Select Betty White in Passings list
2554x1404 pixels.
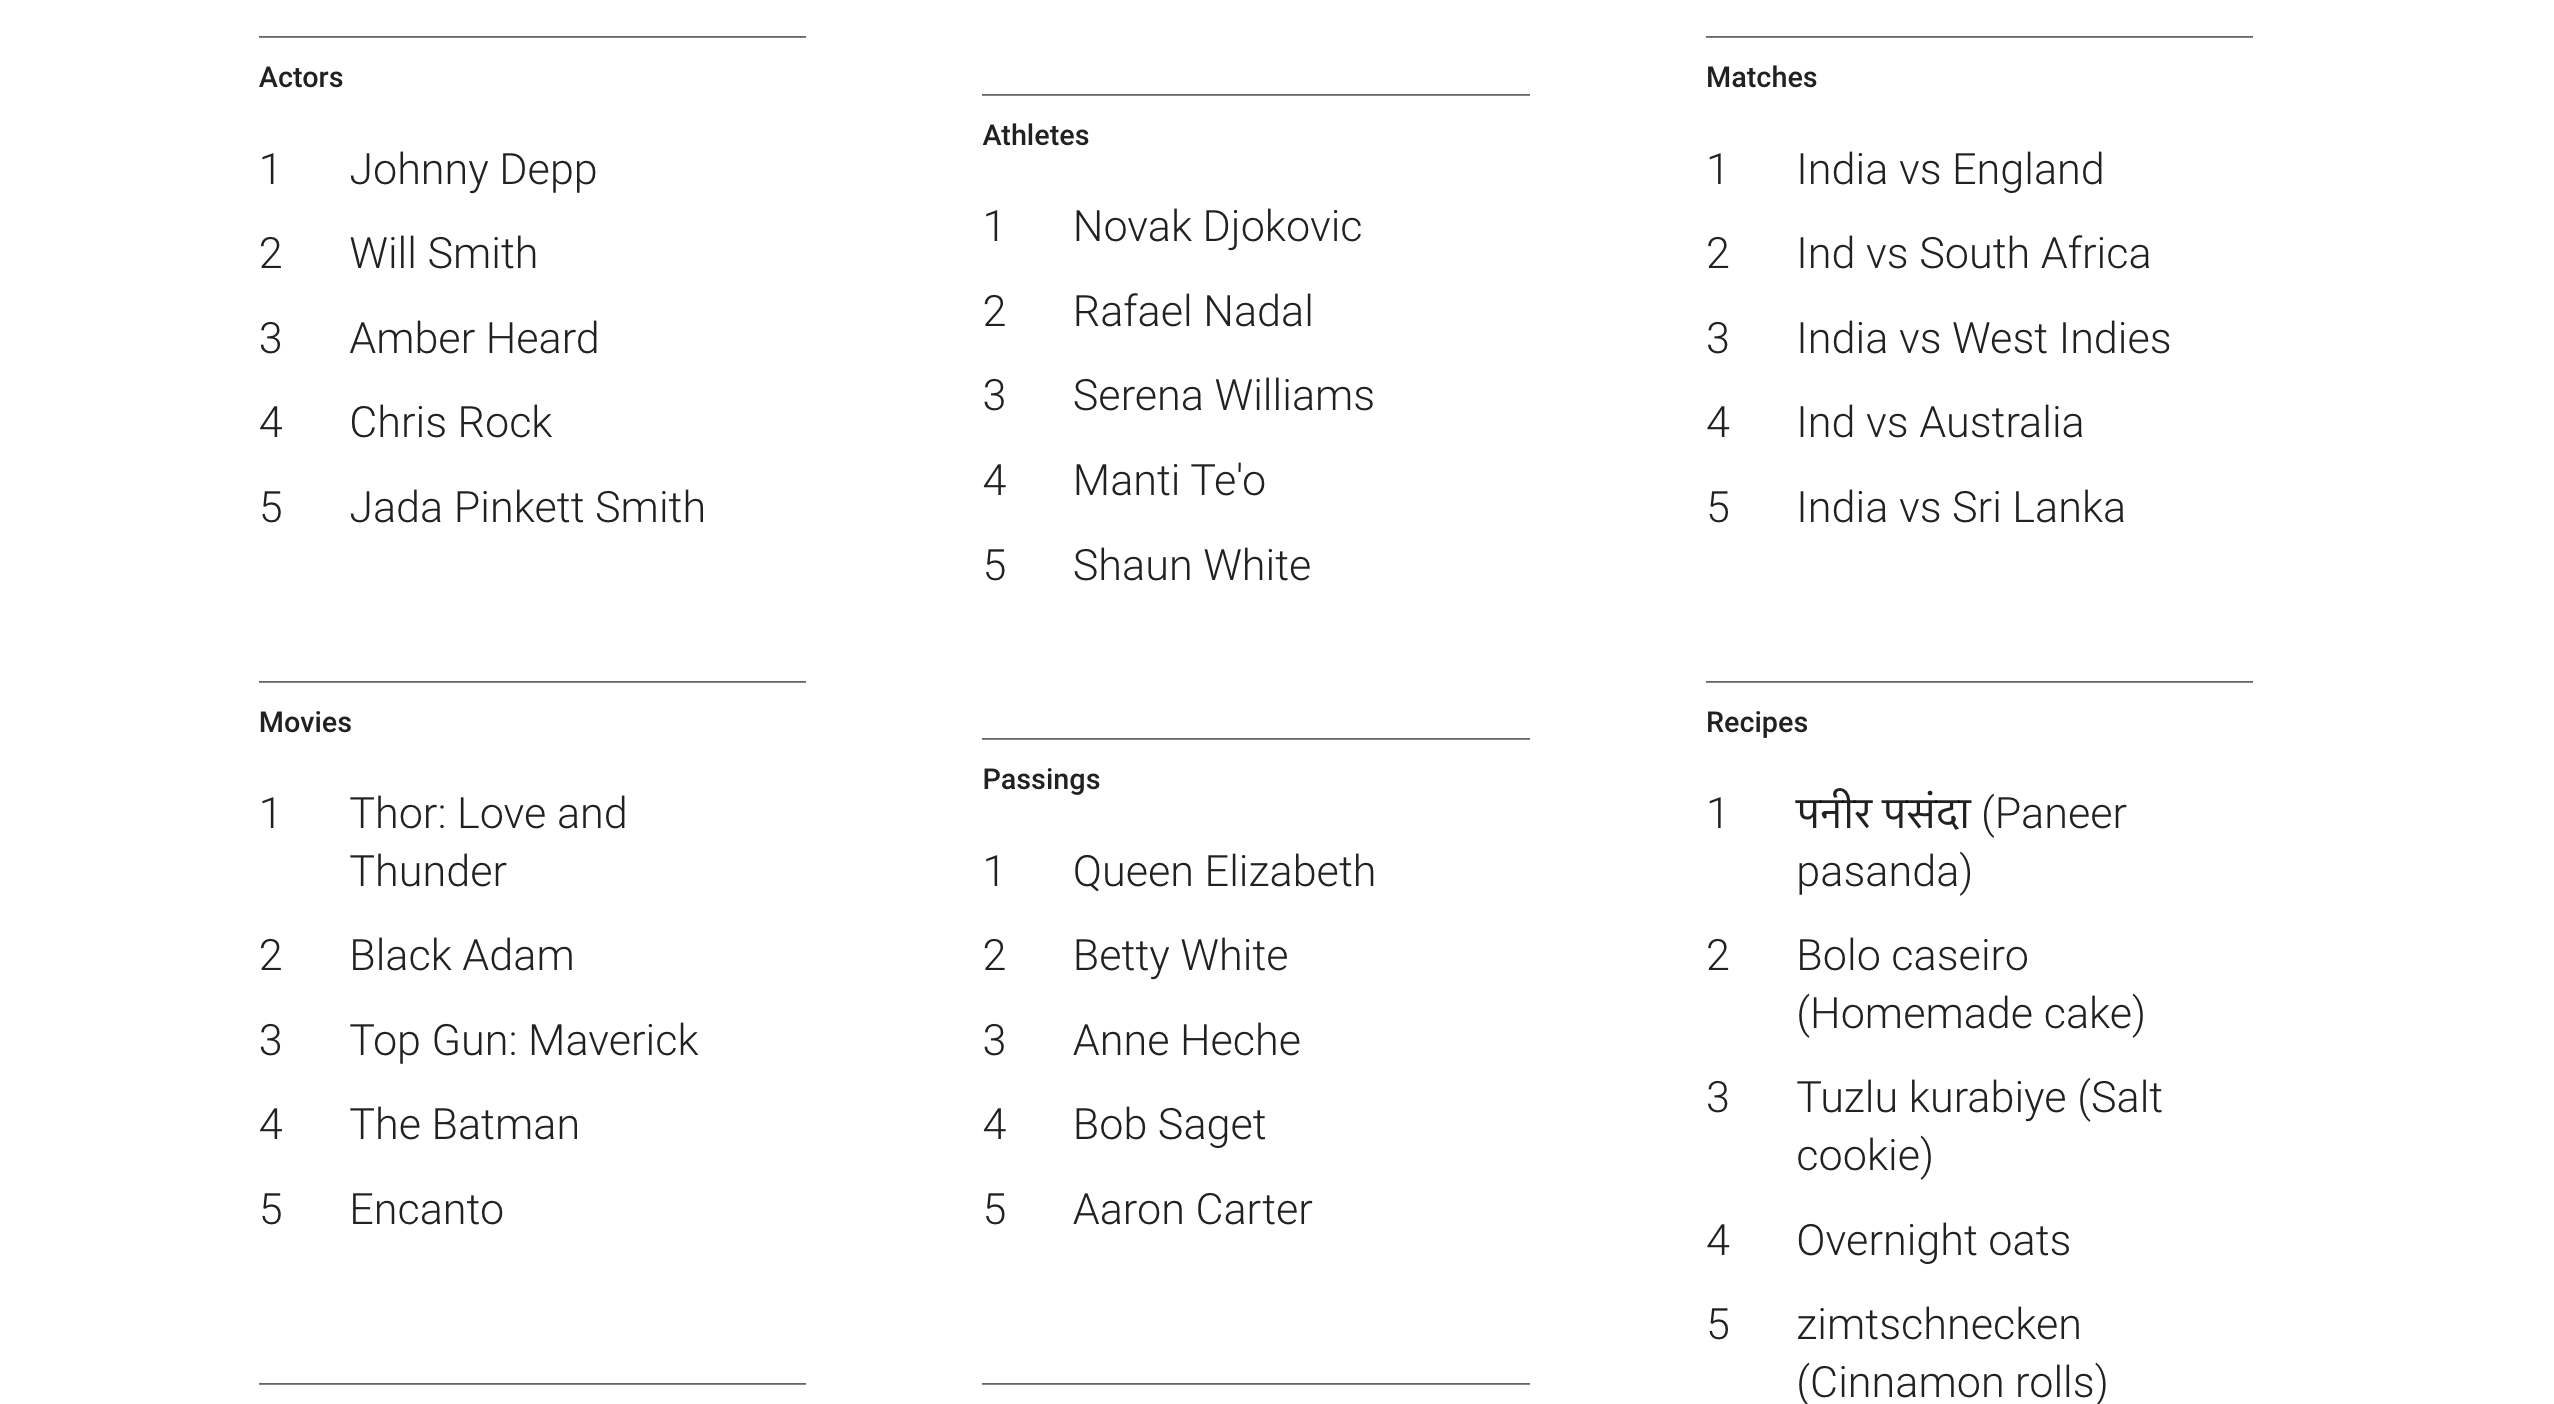click(1179, 956)
